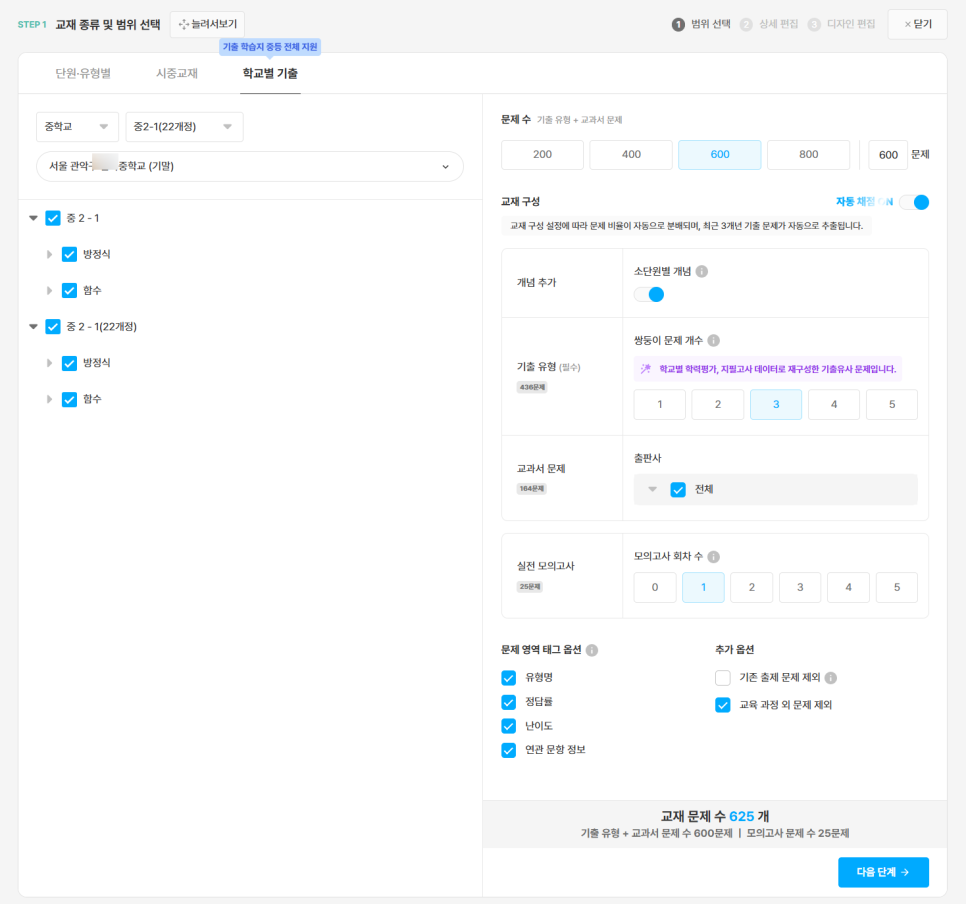The height and width of the screenshot is (904, 966).
Task: Switch to the 단원·유형별 tab
Action: pos(83,73)
